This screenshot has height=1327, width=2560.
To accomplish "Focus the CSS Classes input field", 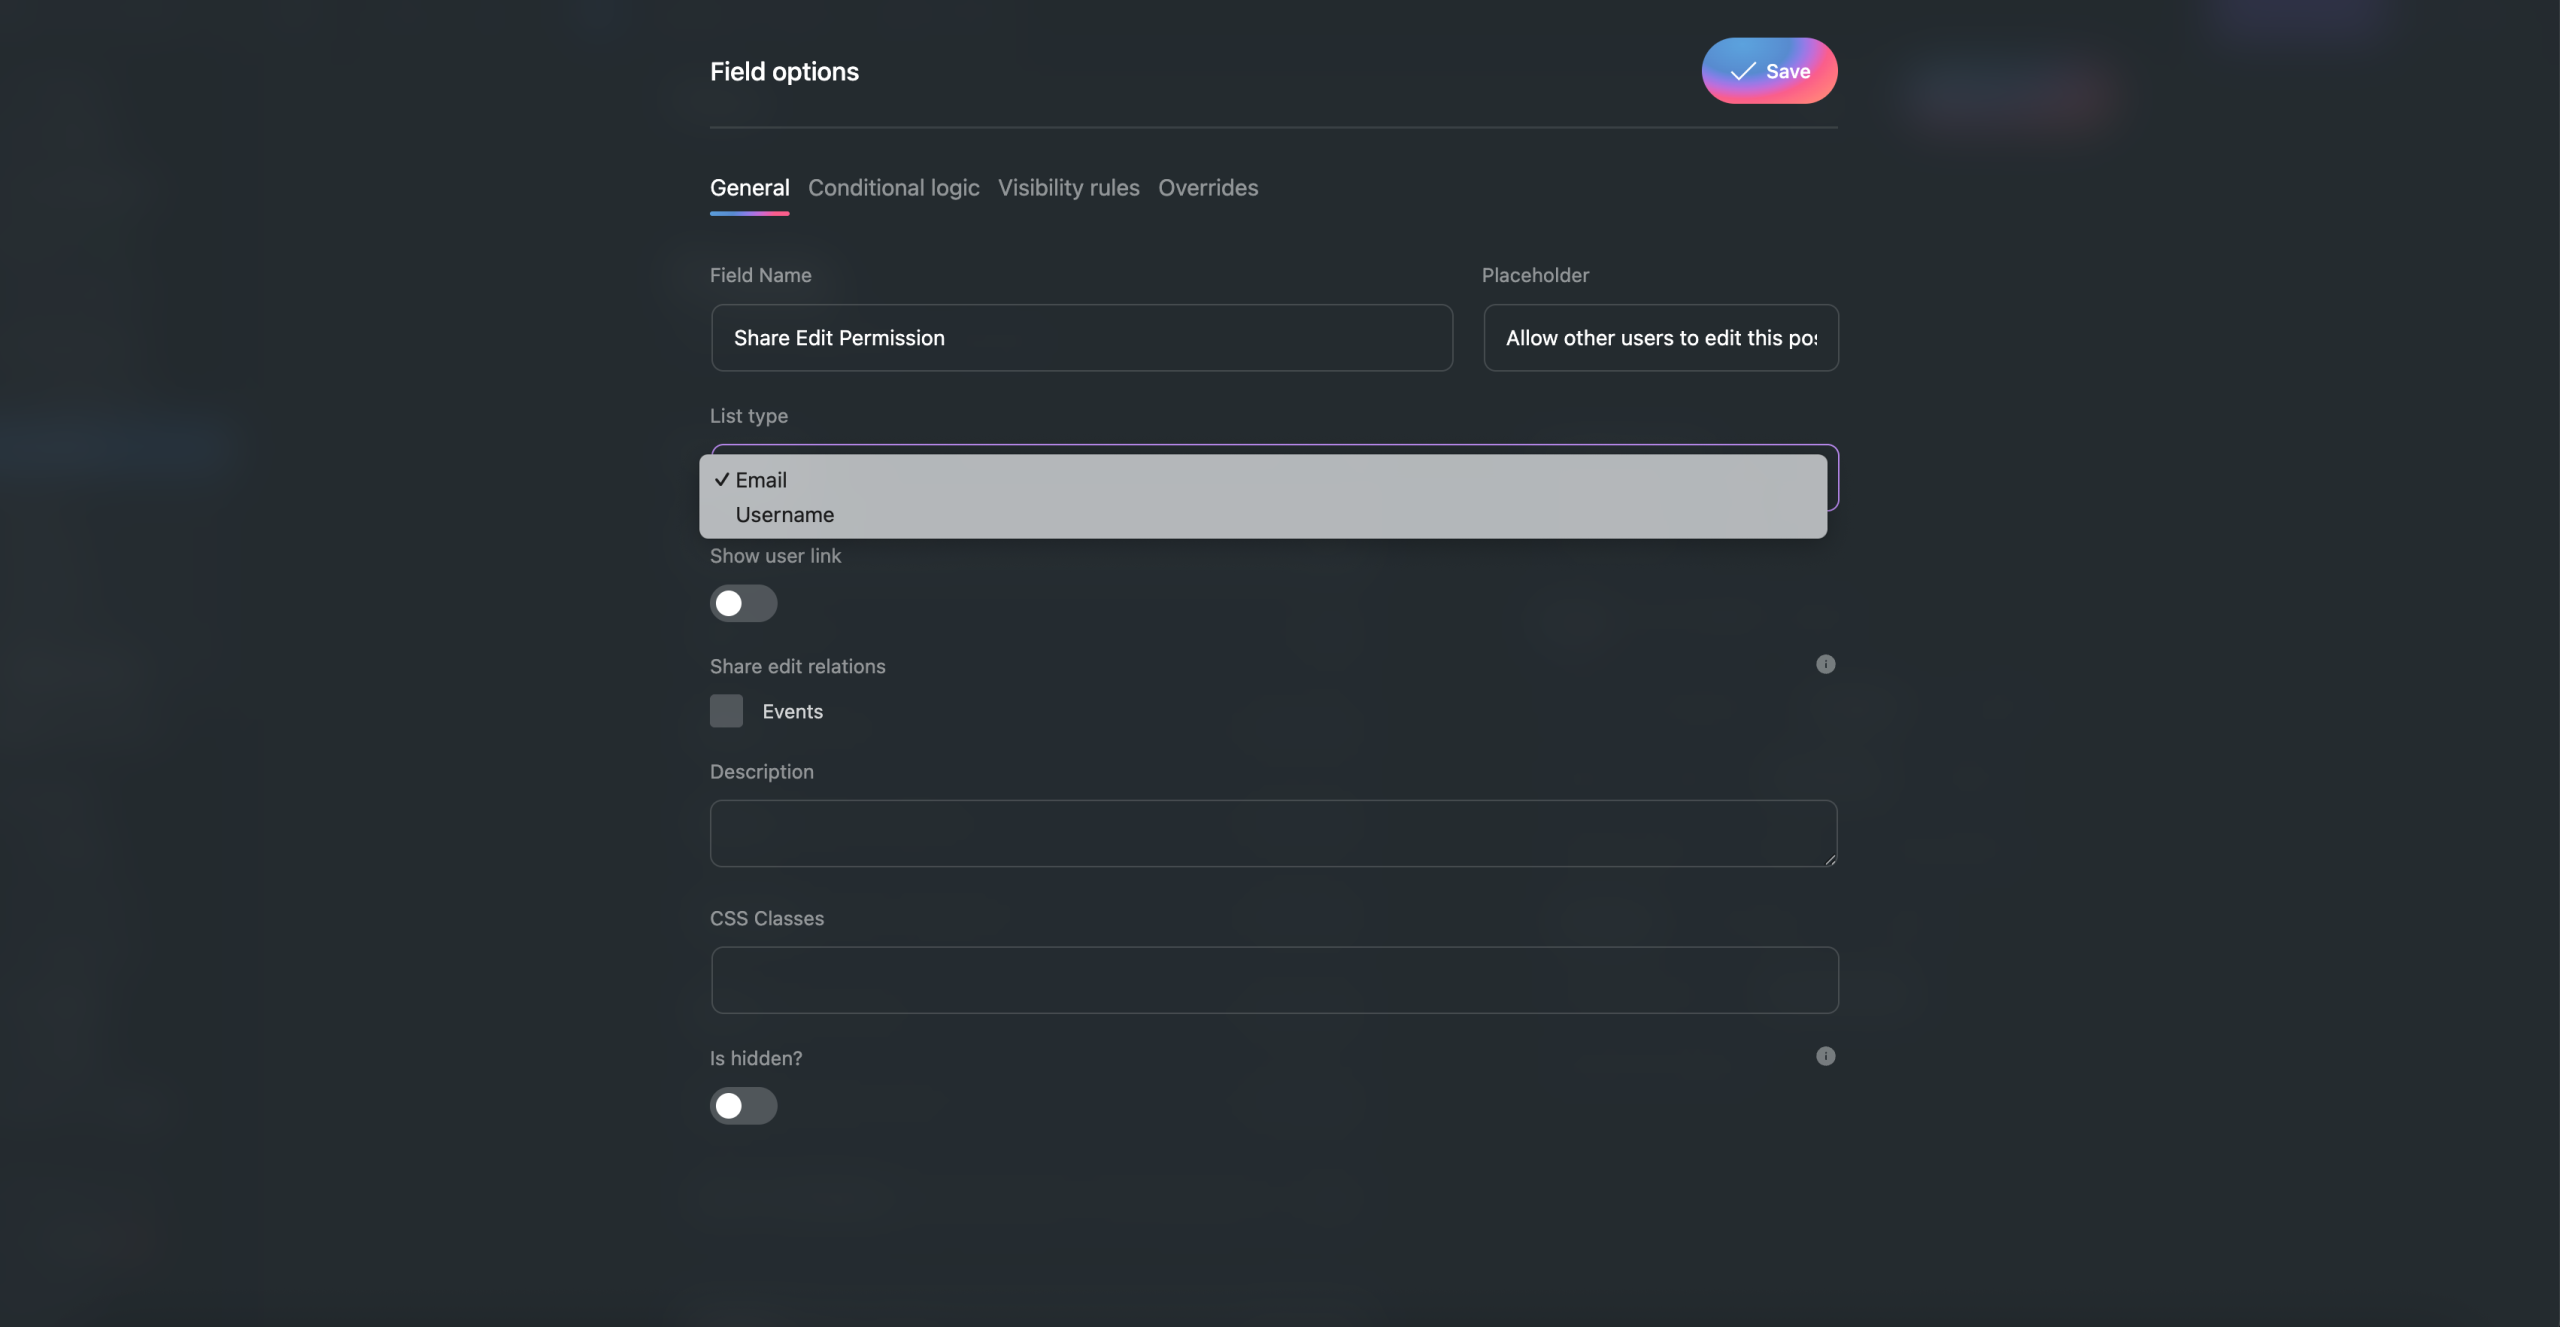I will [1274, 980].
